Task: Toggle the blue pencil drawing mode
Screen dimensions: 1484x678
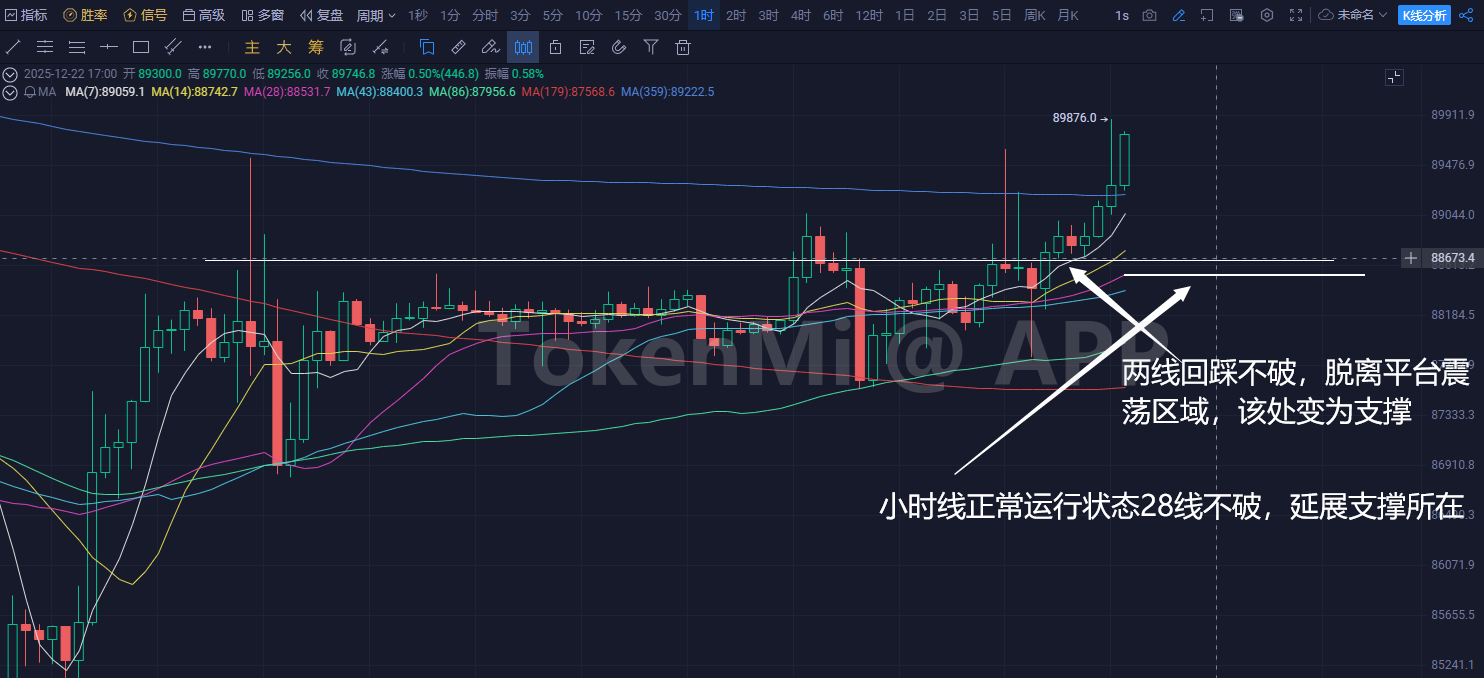Action: pos(1179,15)
